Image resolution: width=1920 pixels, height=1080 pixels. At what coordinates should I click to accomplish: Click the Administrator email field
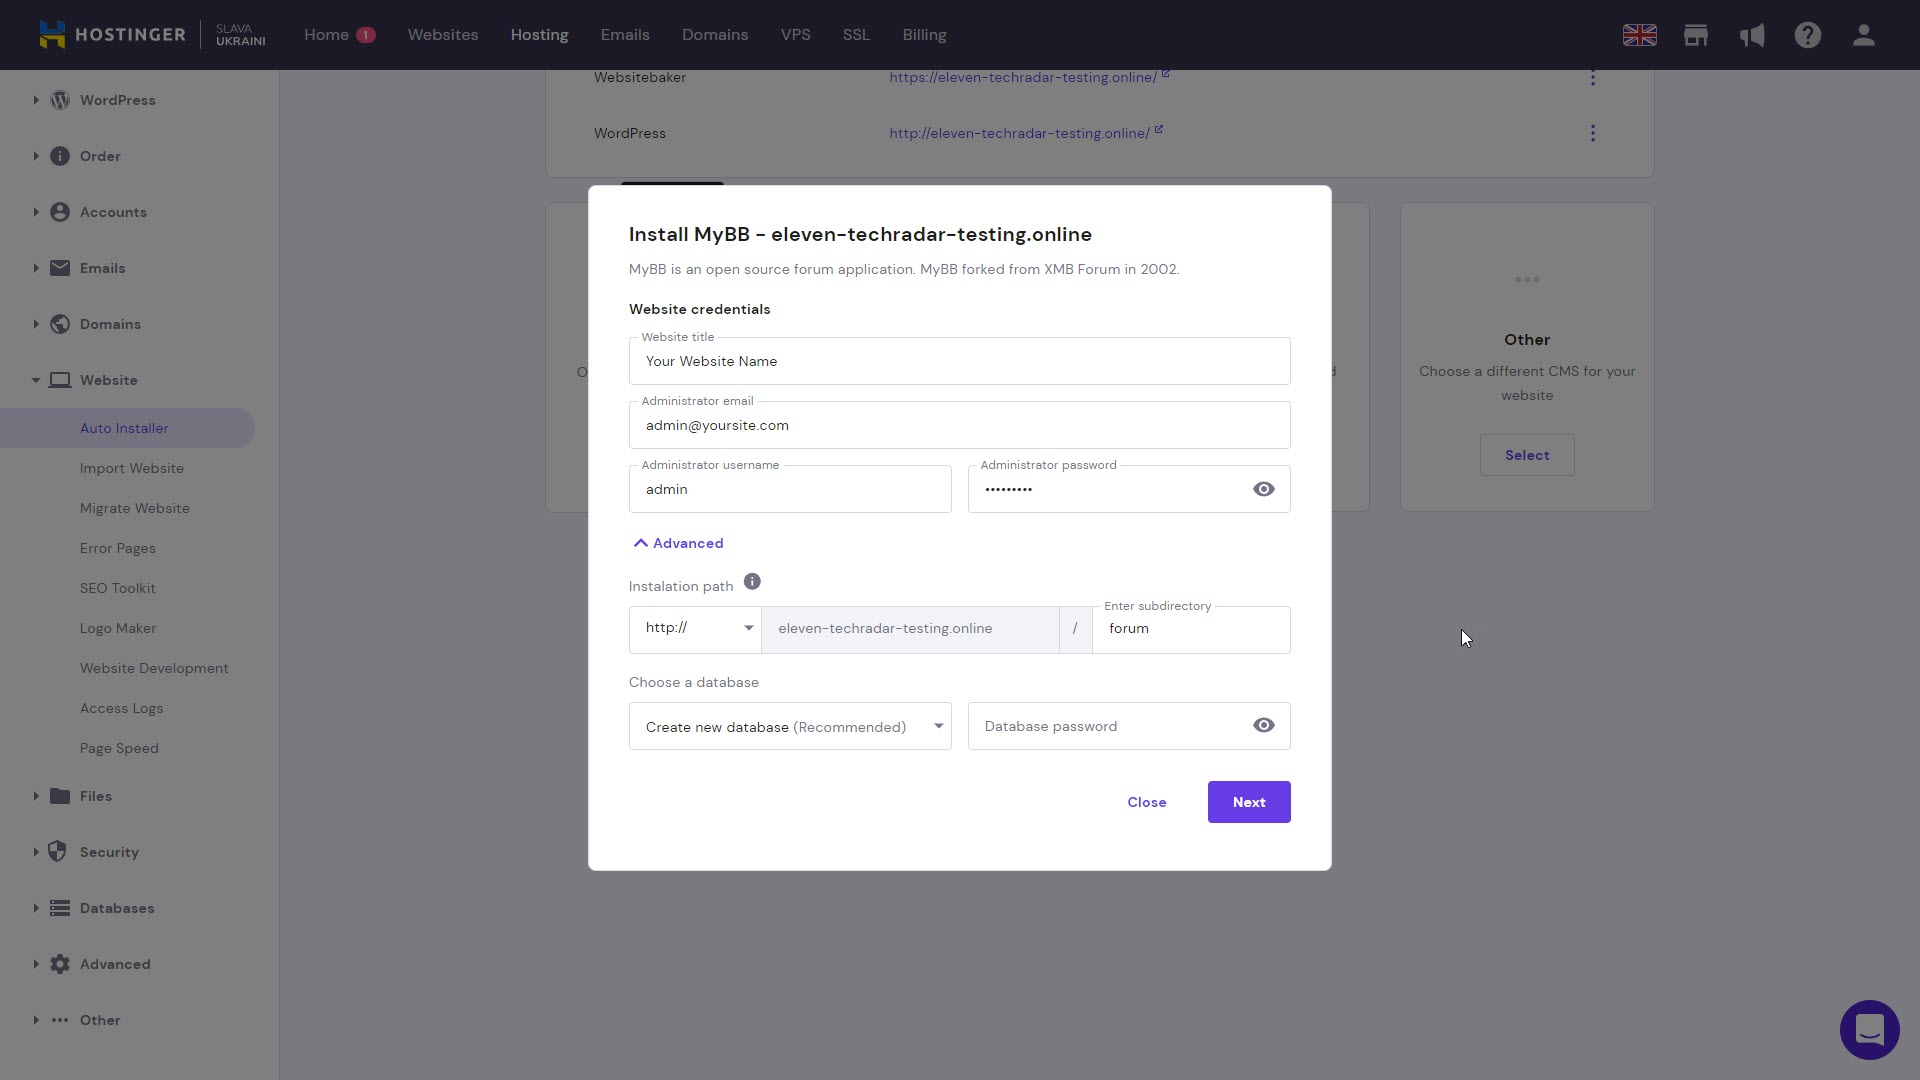pyautogui.click(x=960, y=425)
